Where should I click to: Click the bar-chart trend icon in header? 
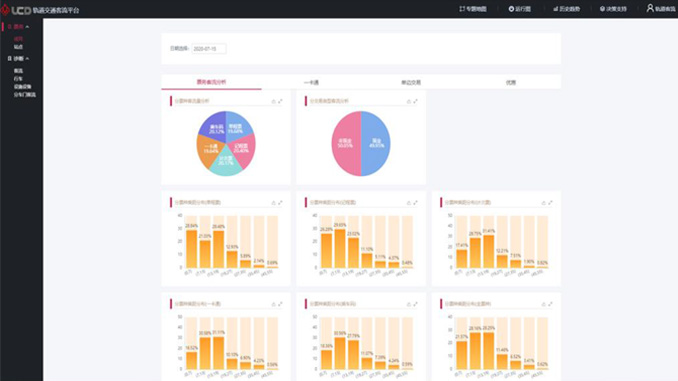click(556, 9)
